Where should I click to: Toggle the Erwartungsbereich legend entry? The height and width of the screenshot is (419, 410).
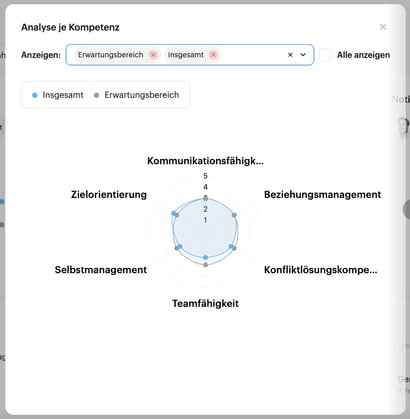point(137,95)
